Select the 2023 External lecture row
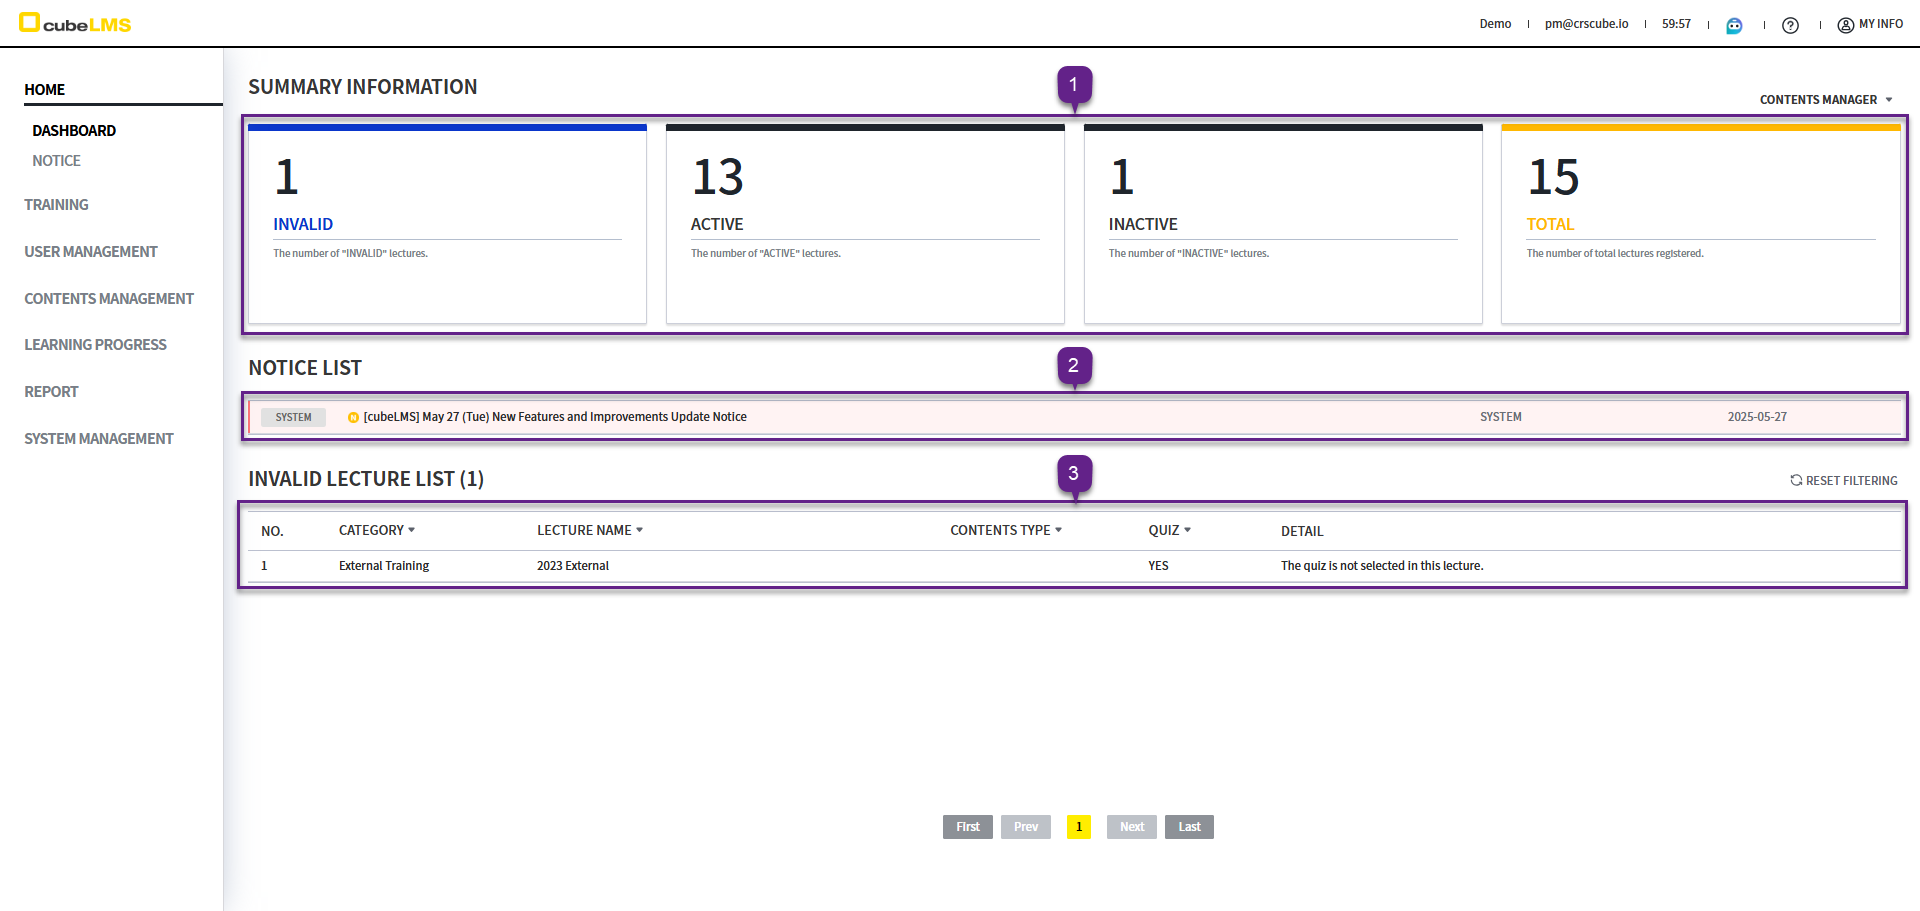The image size is (1920, 911). pyautogui.click(x=573, y=566)
